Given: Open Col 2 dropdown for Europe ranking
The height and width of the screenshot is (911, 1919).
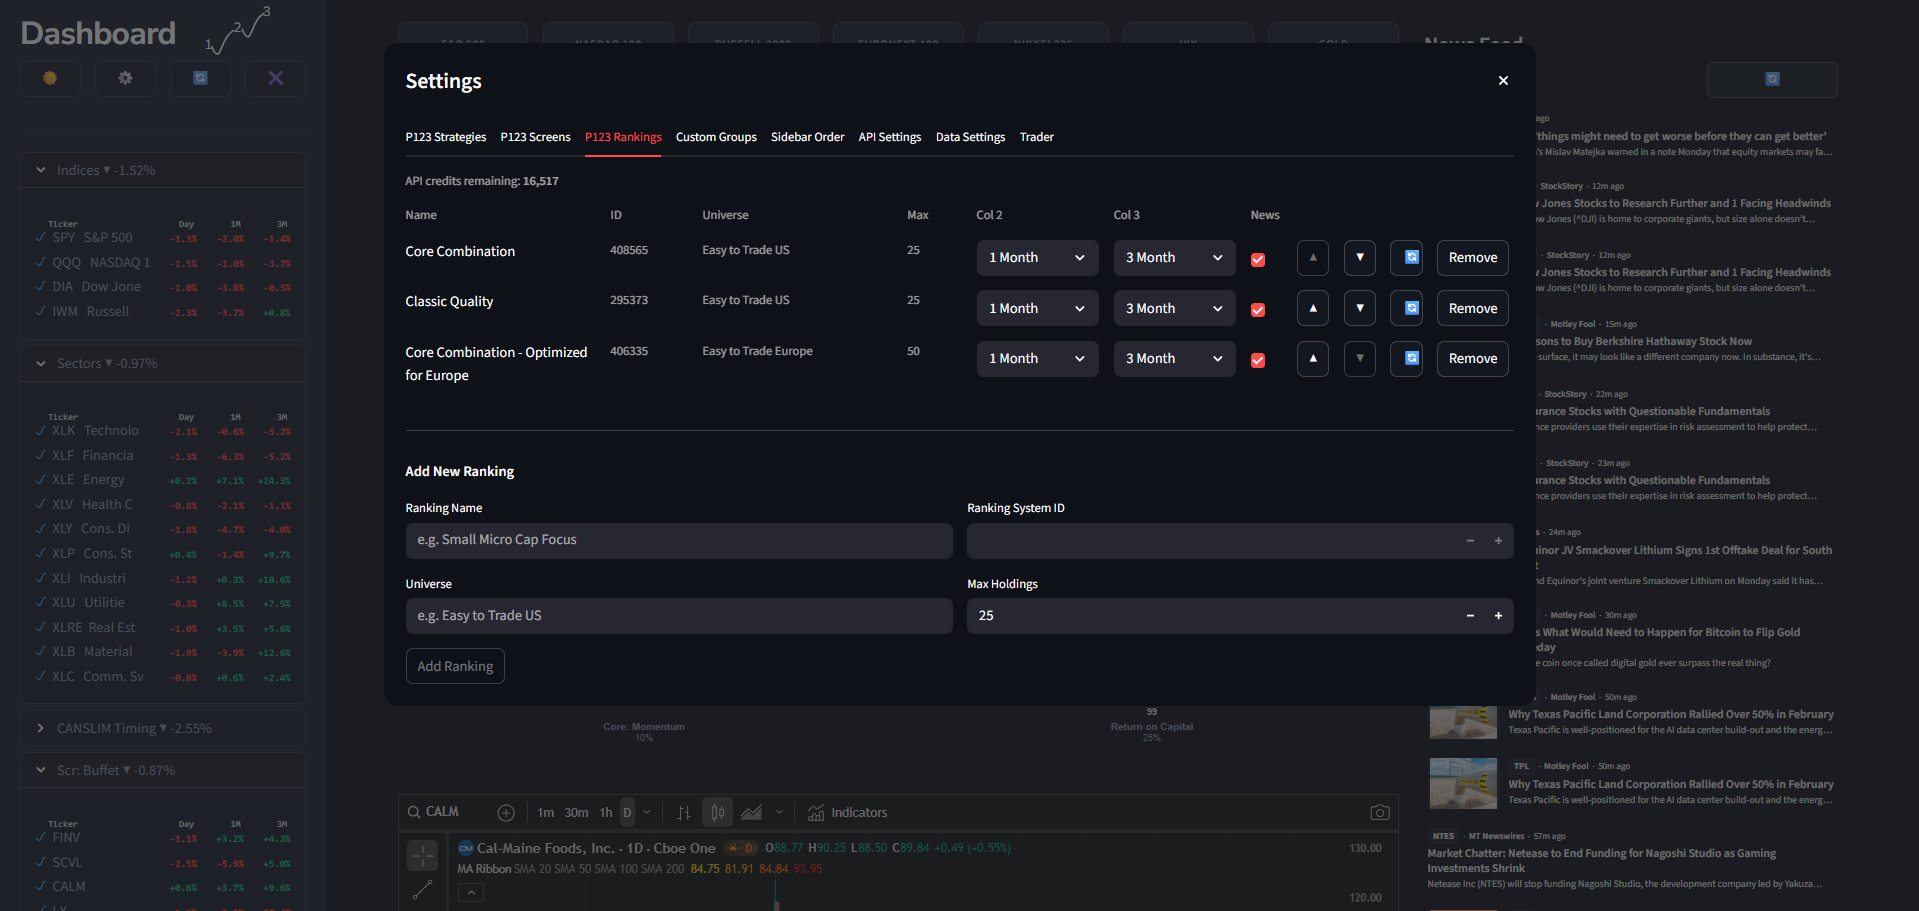Looking at the screenshot, I should tap(1037, 359).
